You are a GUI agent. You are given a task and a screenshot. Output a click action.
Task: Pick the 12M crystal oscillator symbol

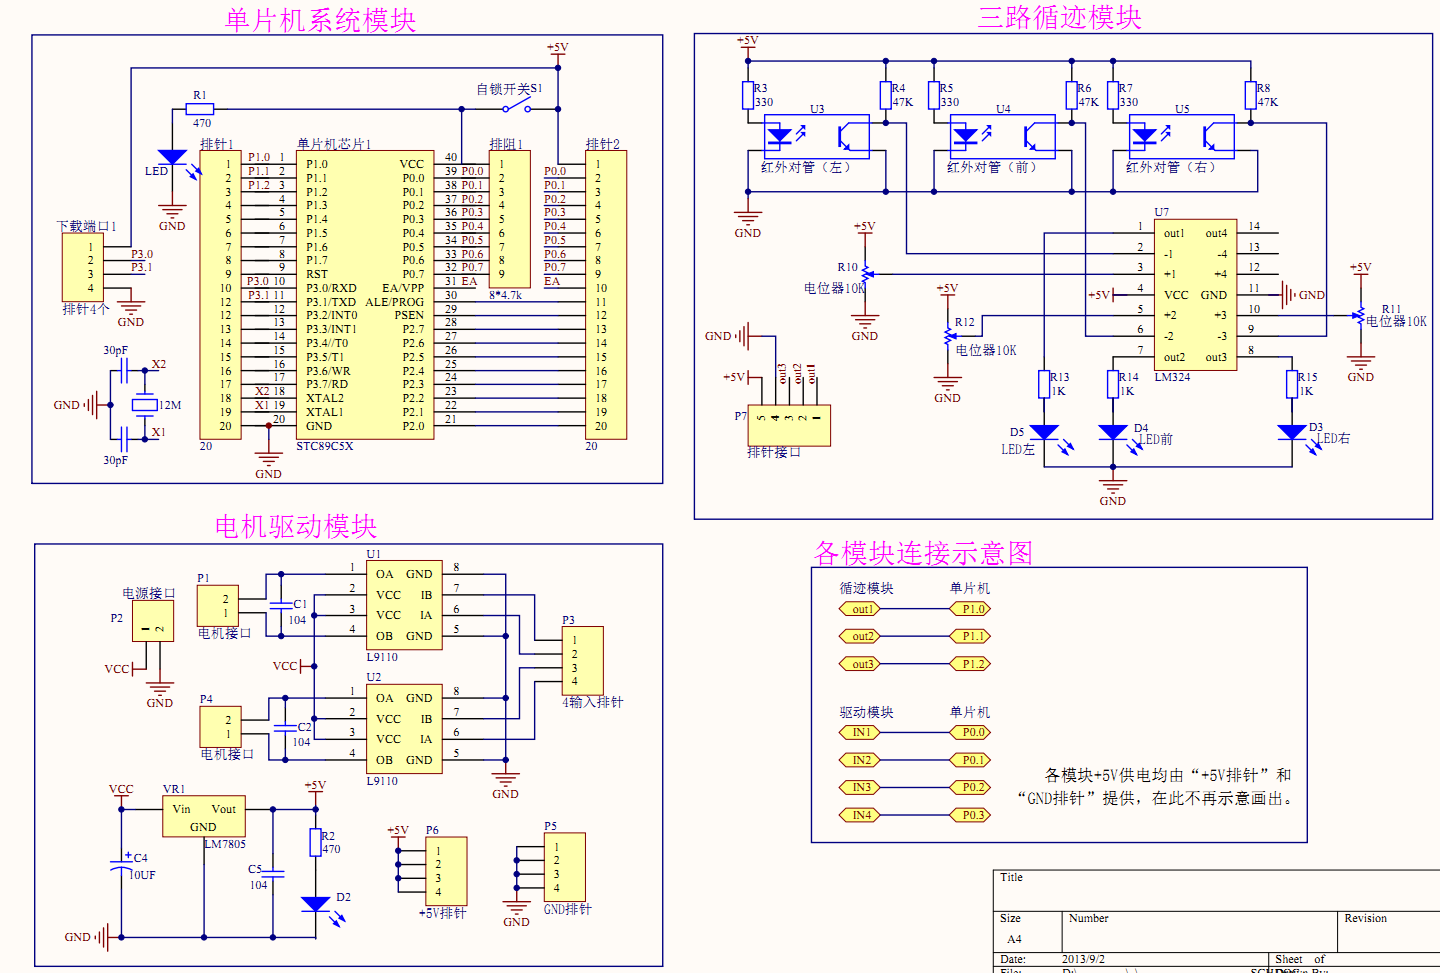pyautogui.click(x=145, y=405)
